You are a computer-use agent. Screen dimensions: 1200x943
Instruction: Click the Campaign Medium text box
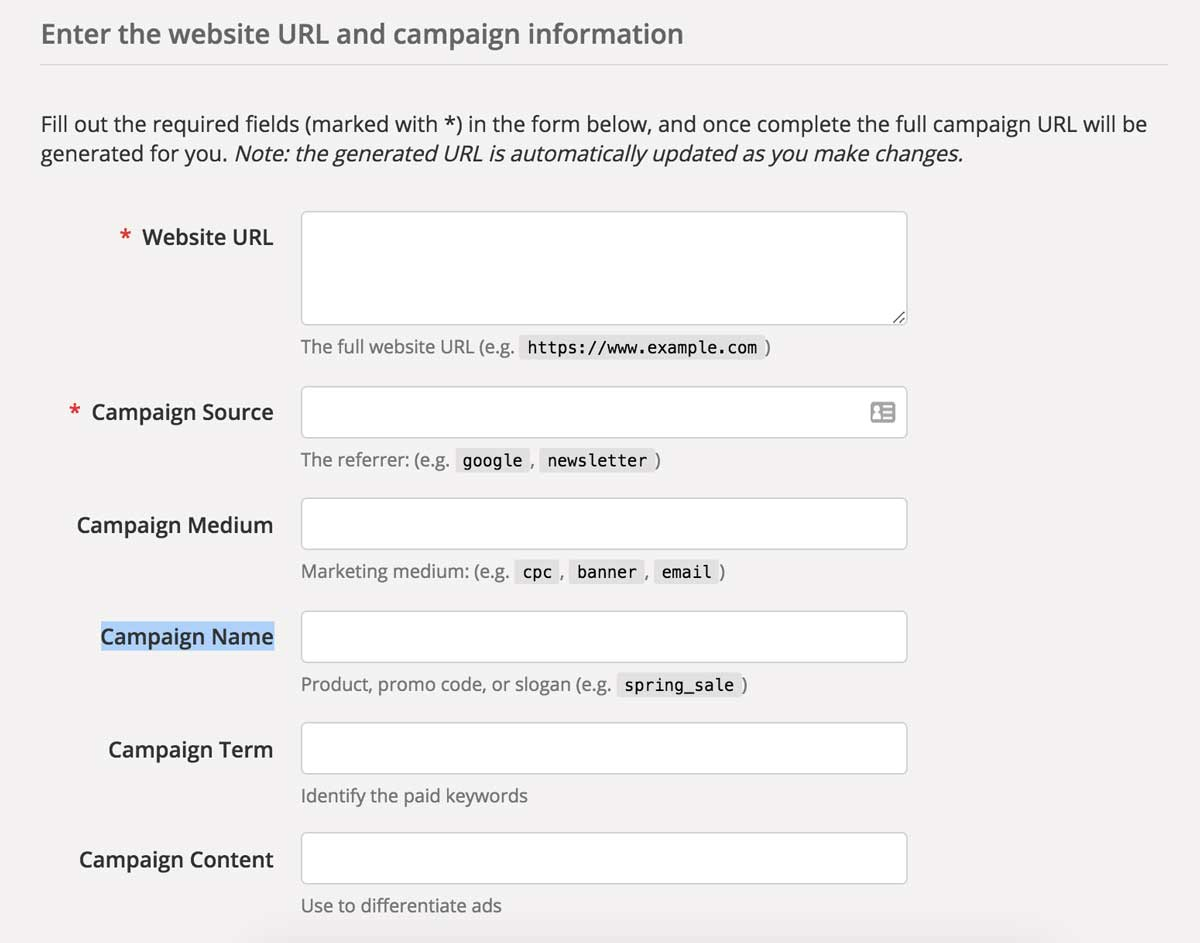tap(603, 524)
